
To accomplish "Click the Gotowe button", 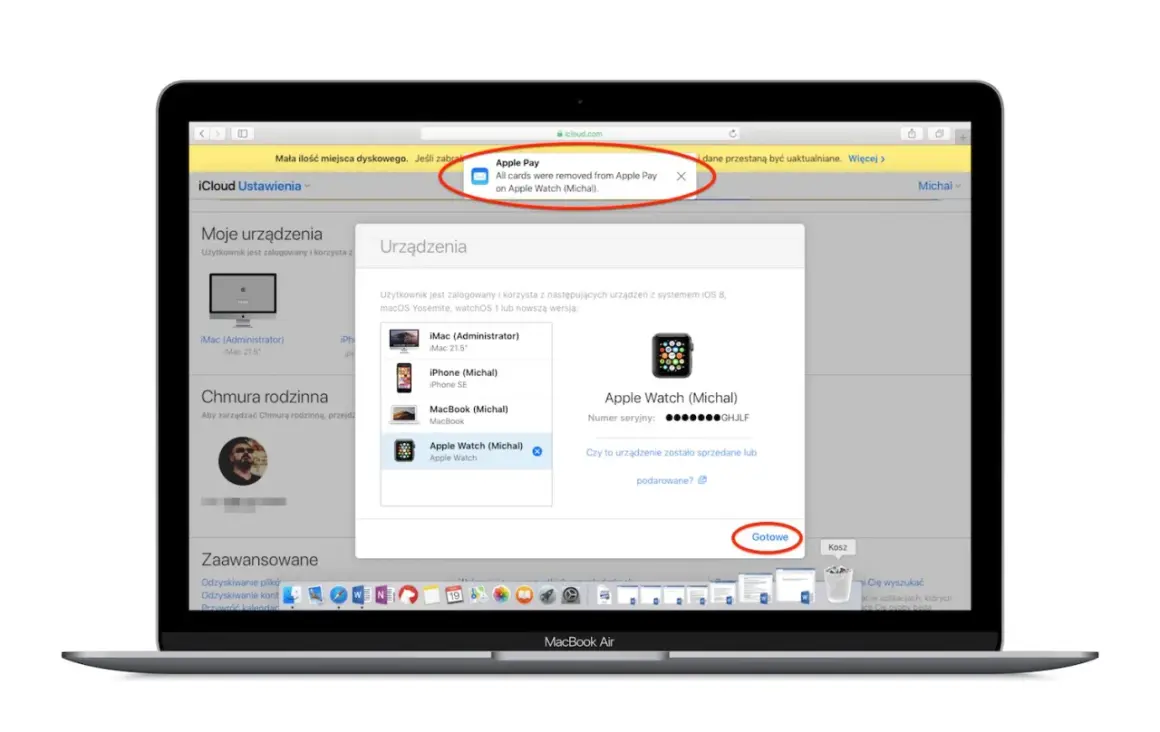I will pos(769,537).
